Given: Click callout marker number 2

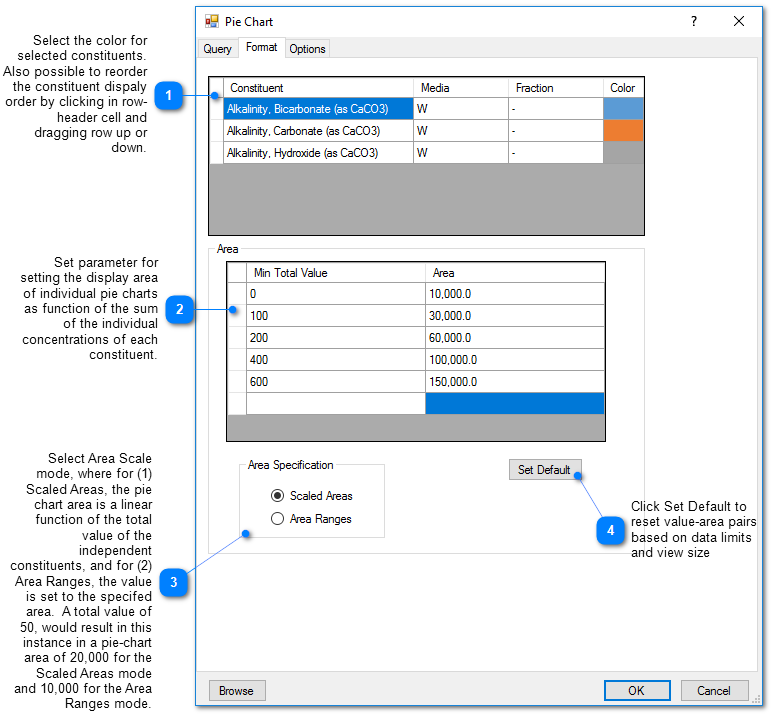Looking at the screenshot, I should [x=179, y=310].
